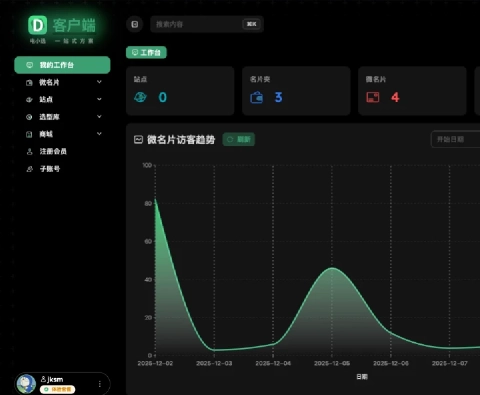Screen dimensions: 480x395
Task: Click the 2025-12-03 date axis label
Action: pos(214,363)
